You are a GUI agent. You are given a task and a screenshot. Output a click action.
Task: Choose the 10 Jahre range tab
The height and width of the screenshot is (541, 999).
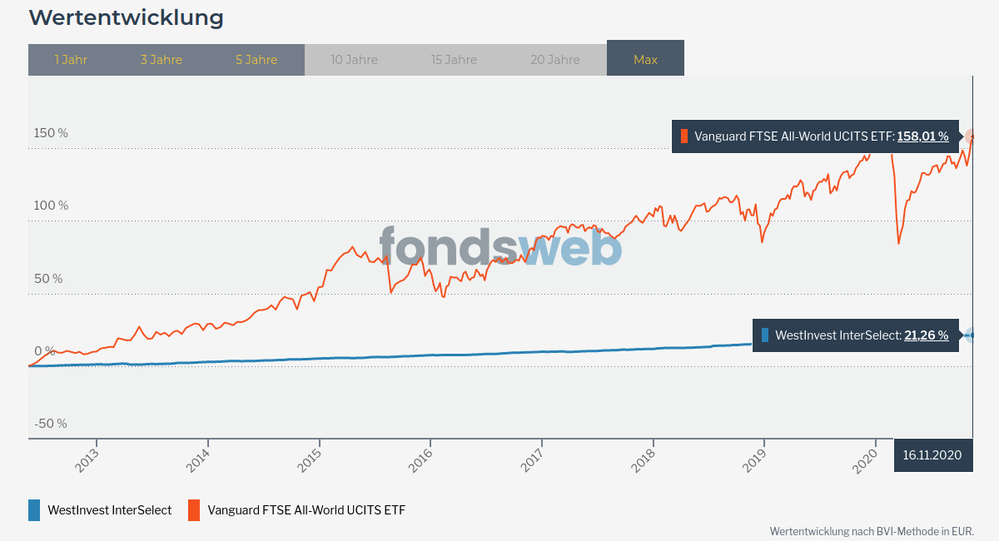(x=354, y=59)
